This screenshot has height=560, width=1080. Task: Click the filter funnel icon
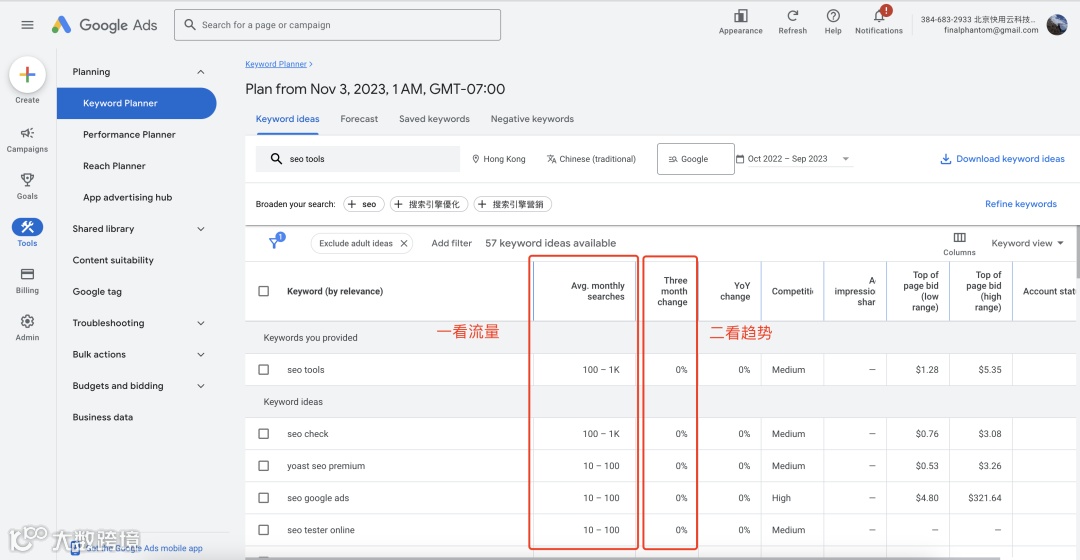(x=276, y=242)
